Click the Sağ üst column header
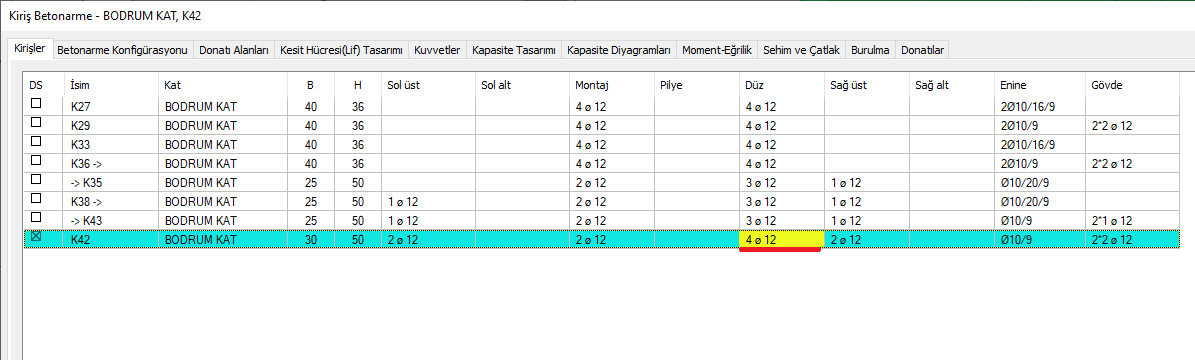This screenshot has height=360, width=1195. pos(867,85)
